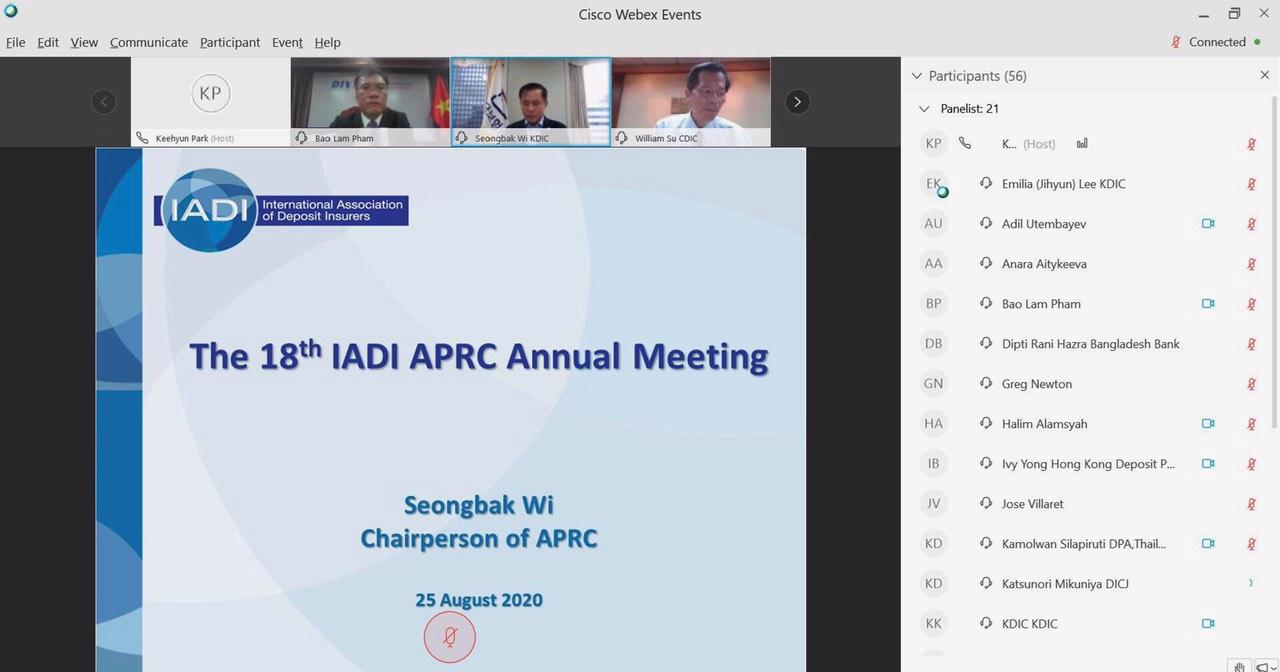The width and height of the screenshot is (1280, 672).
Task: Click the host audio level bars icon
Action: (x=1082, y=144)
